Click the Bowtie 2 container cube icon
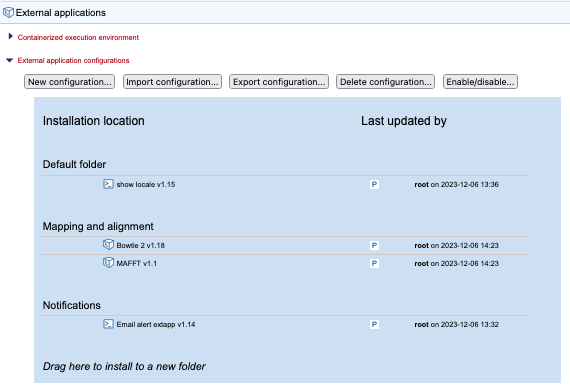The height and width of the screenshot is (387, 570). (x=108, y=245)
